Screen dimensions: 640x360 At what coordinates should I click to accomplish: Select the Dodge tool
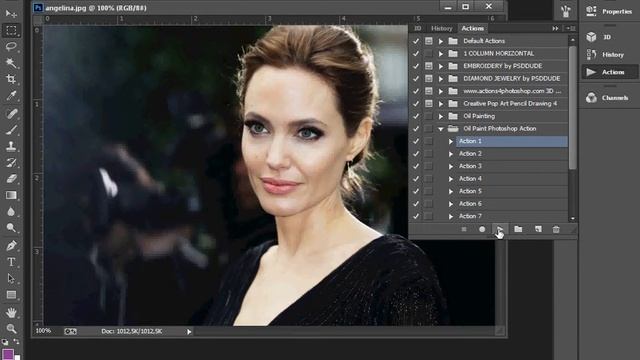(x=11, y=228)
